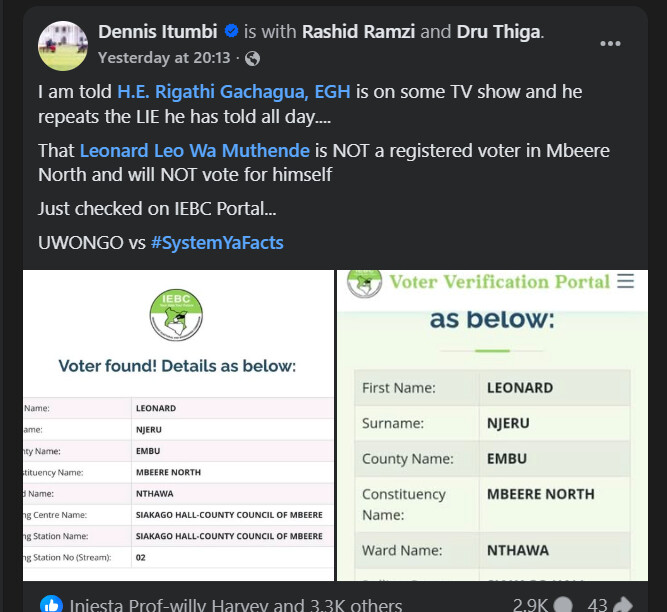The width and height of the screenshot is (667, 612).
Task: Click the small IEBC logo in right image
Action: 364,282
